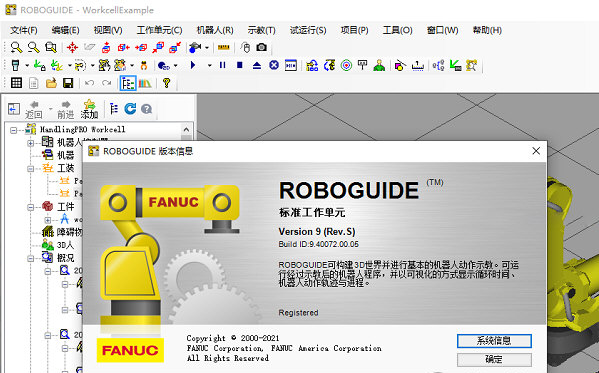Click the red center-view crosshair icon
This screenshot has width=599, height=373.
coord(72,47)
